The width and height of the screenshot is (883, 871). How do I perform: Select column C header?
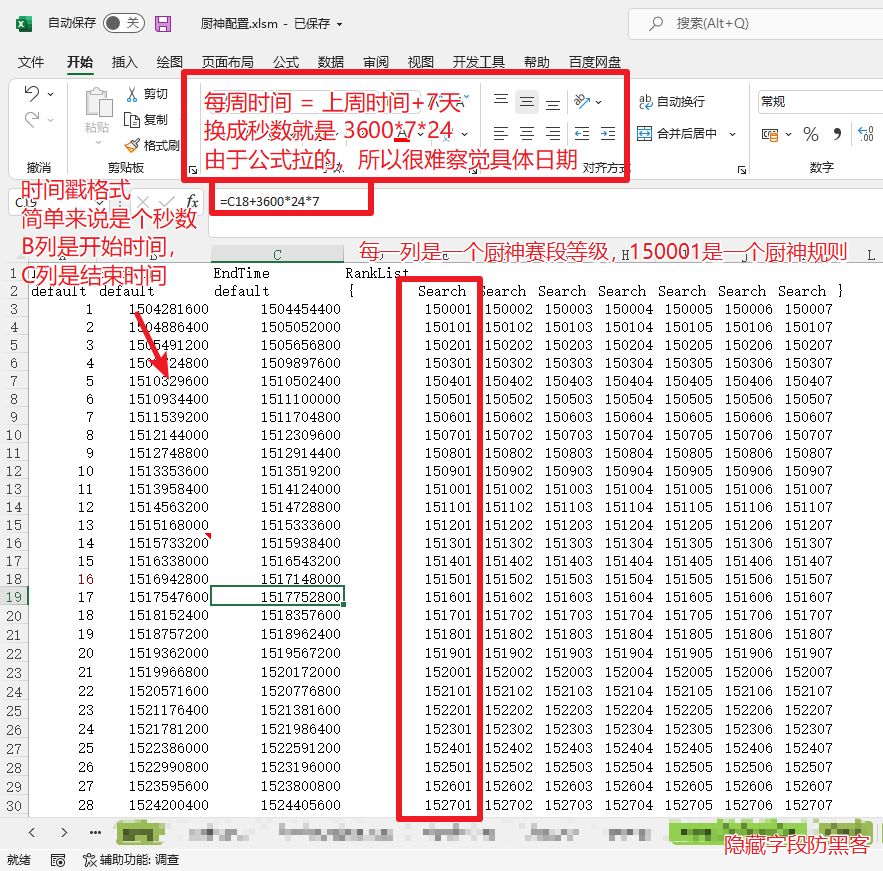pos(278,254)
